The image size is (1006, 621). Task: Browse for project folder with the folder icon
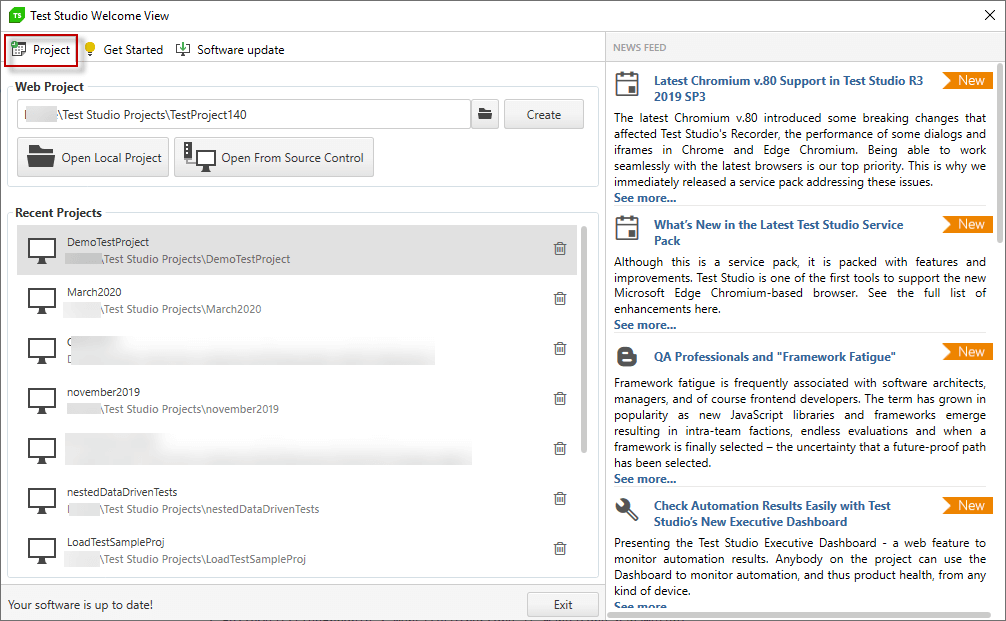(485, 114)
